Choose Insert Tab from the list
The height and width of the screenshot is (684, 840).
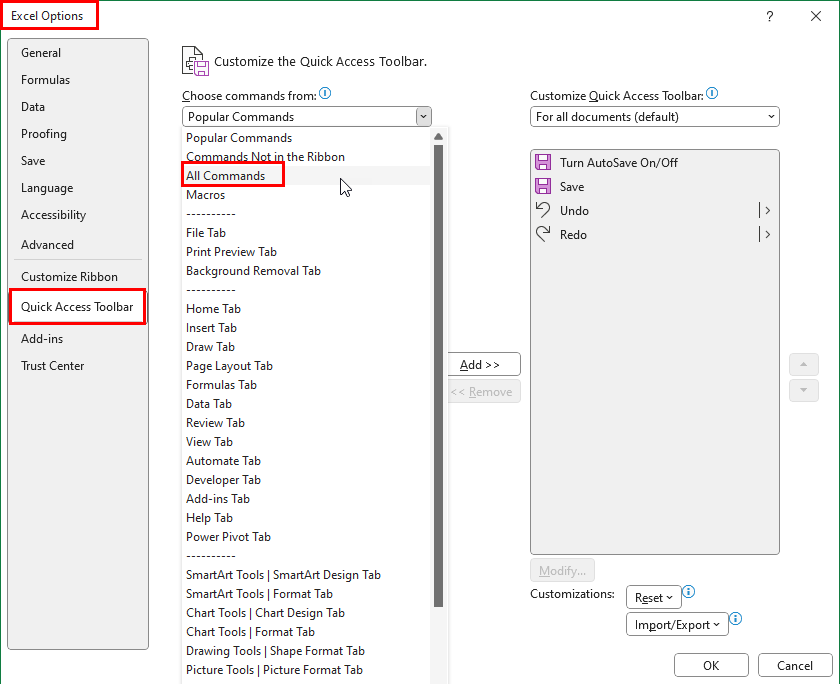[x=306, y=328]
